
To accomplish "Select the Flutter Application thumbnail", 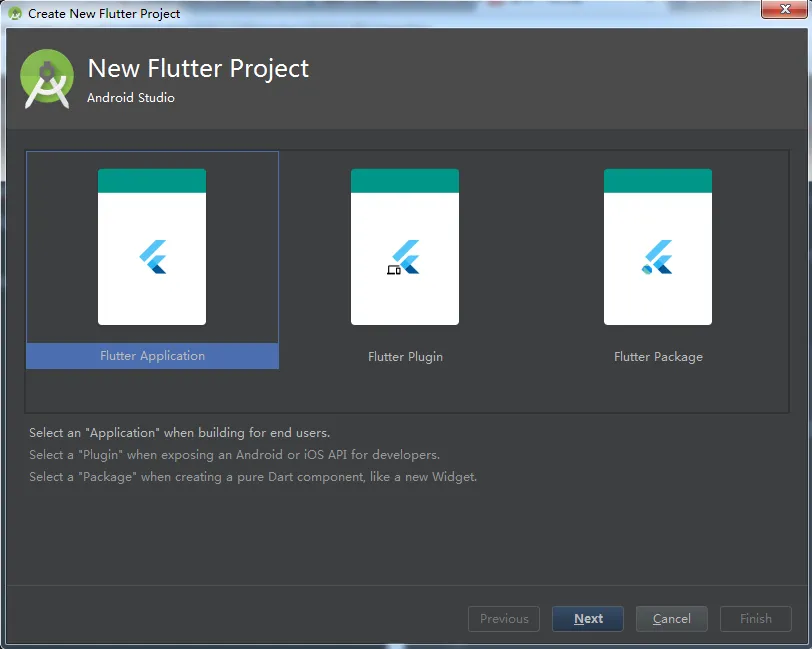I will click(x=152, y=247).
